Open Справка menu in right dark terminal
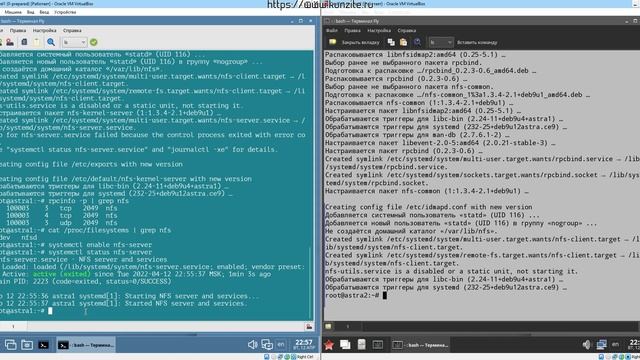Screen dimensions: 640x360 [406, 31]
